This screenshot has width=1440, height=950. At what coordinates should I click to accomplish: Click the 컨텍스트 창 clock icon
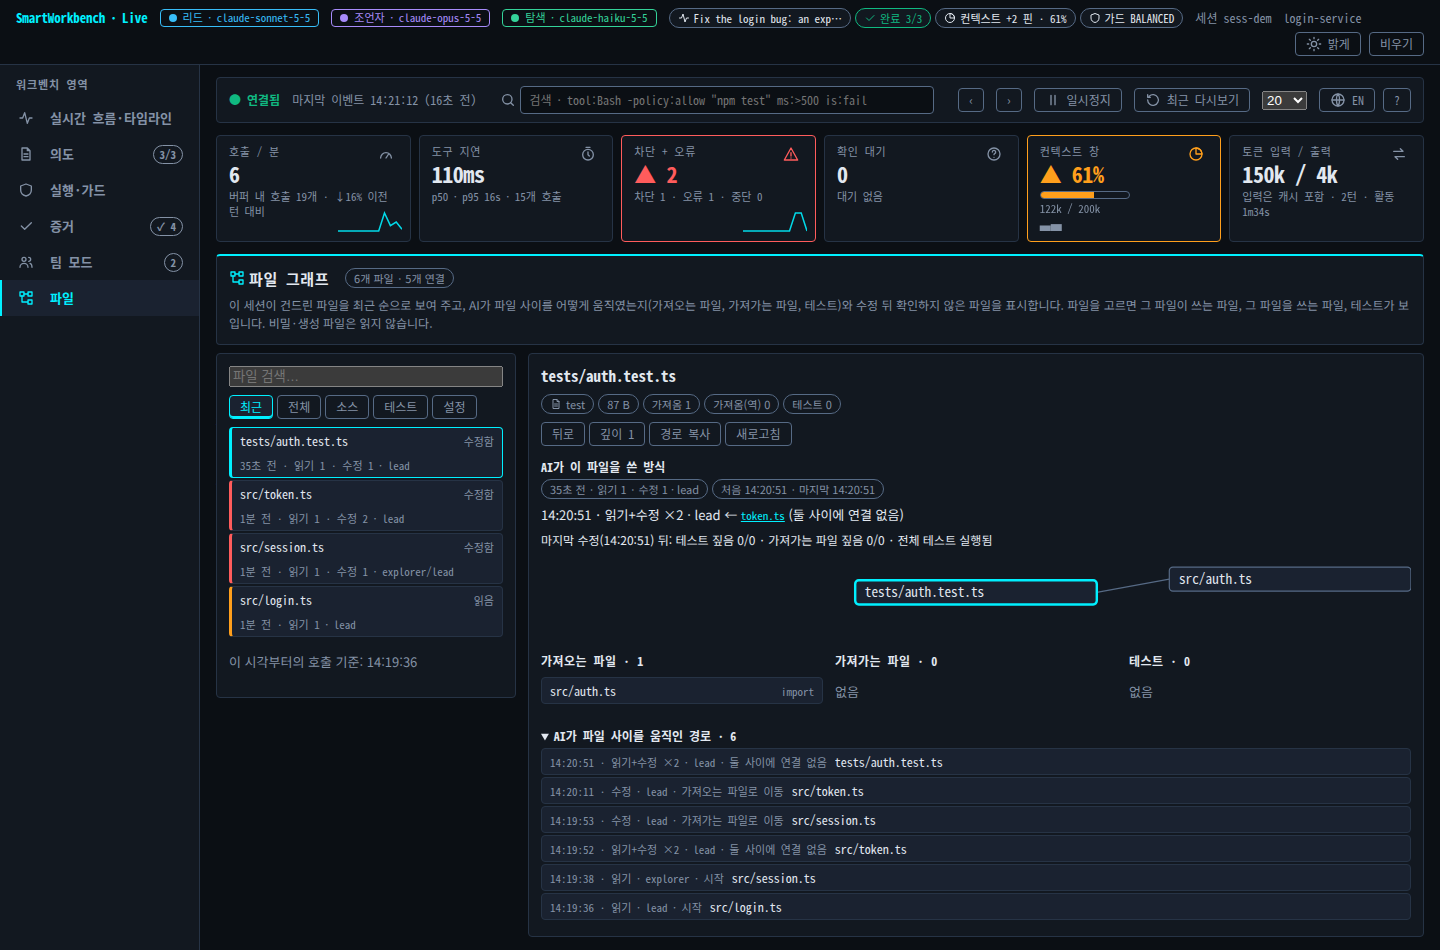click(x=1196, y=154)
